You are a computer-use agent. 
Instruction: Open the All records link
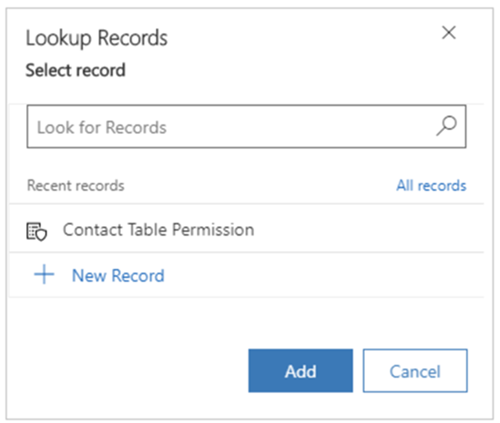[431, 185]
